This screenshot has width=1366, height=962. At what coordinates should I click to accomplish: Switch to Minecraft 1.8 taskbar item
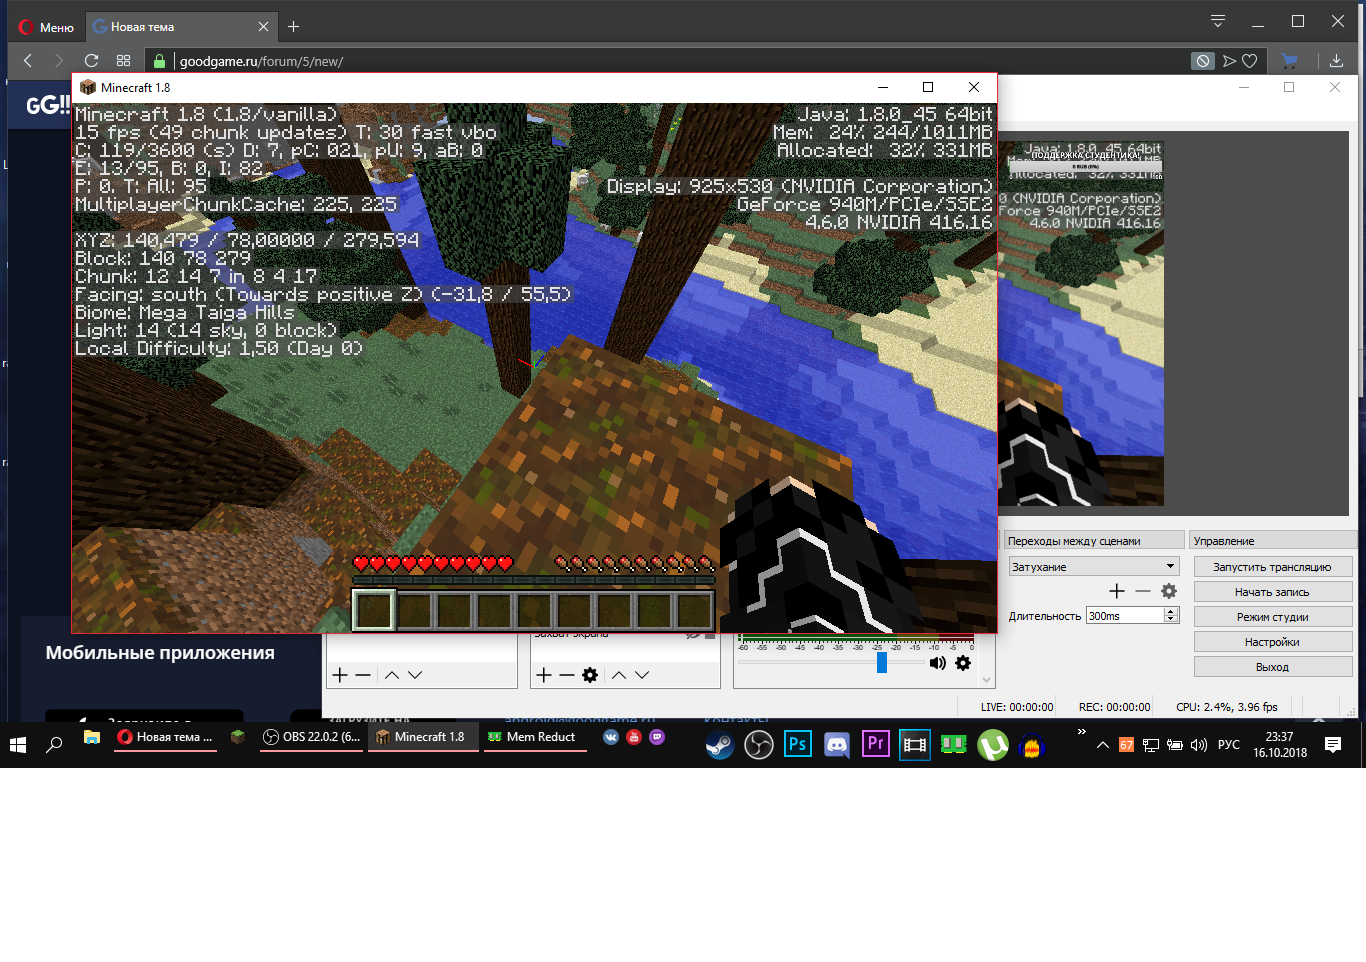[421, 737]
